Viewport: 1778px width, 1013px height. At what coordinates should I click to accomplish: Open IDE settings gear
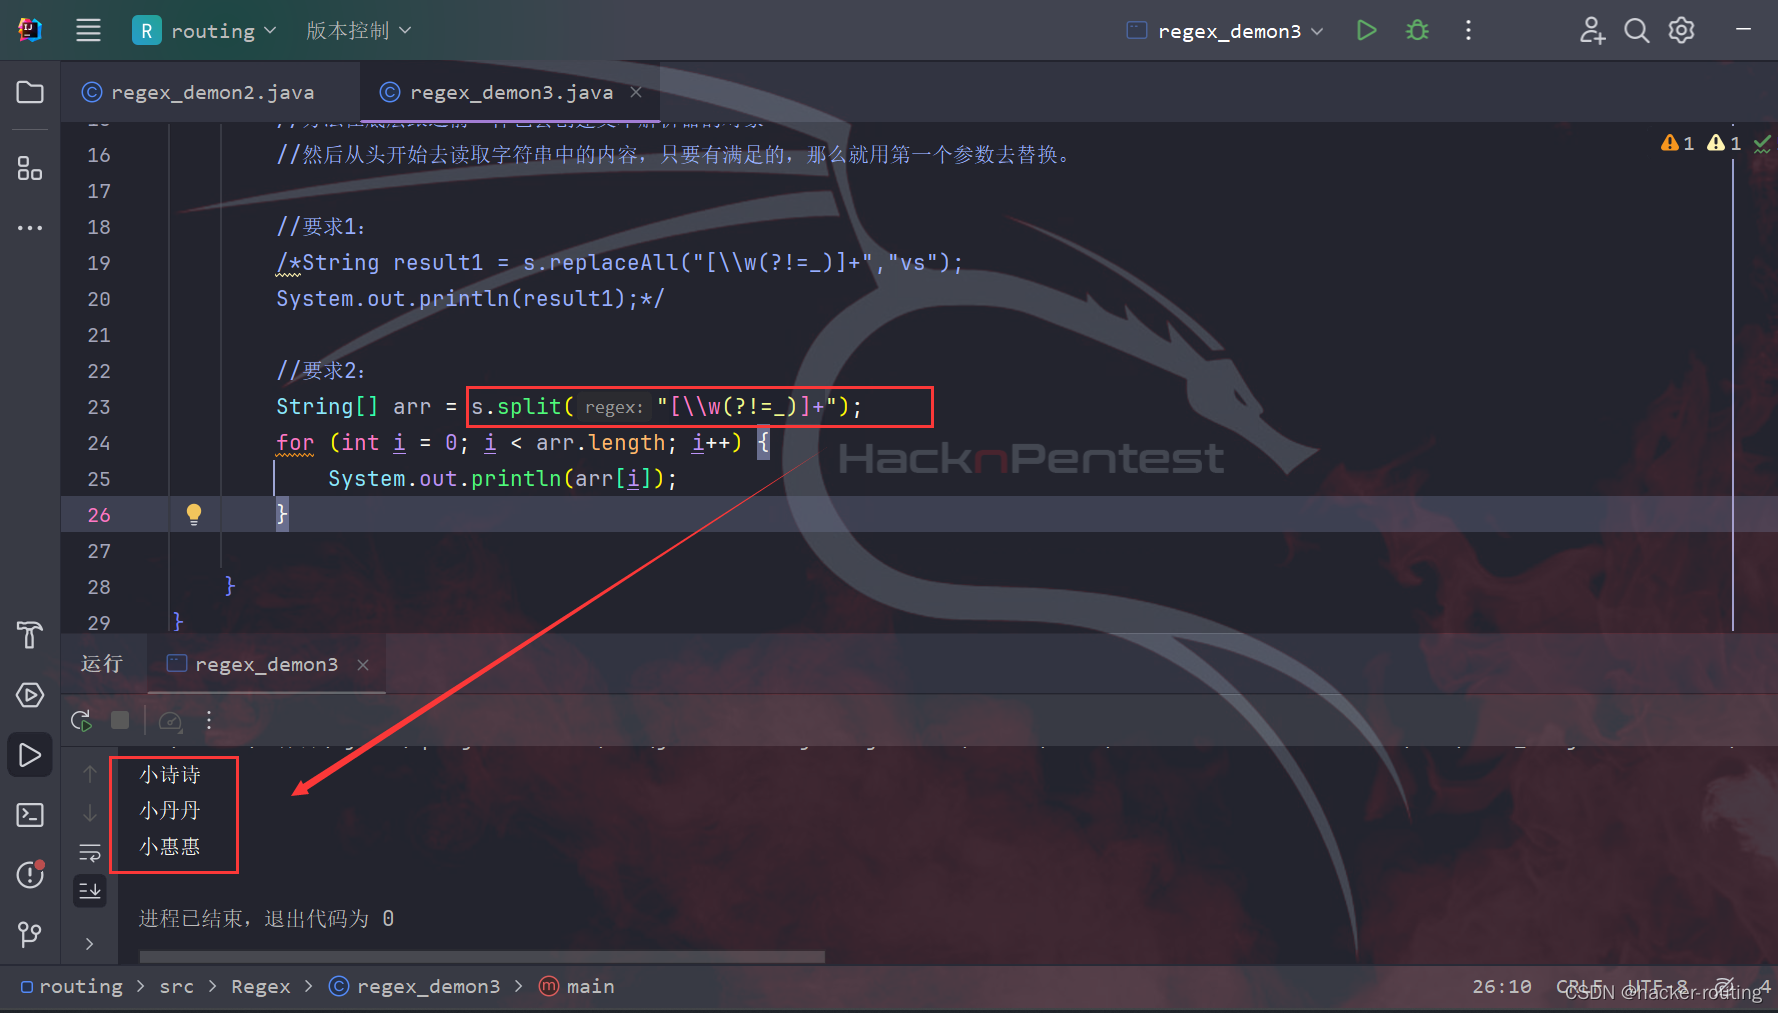pos(1682,31)
